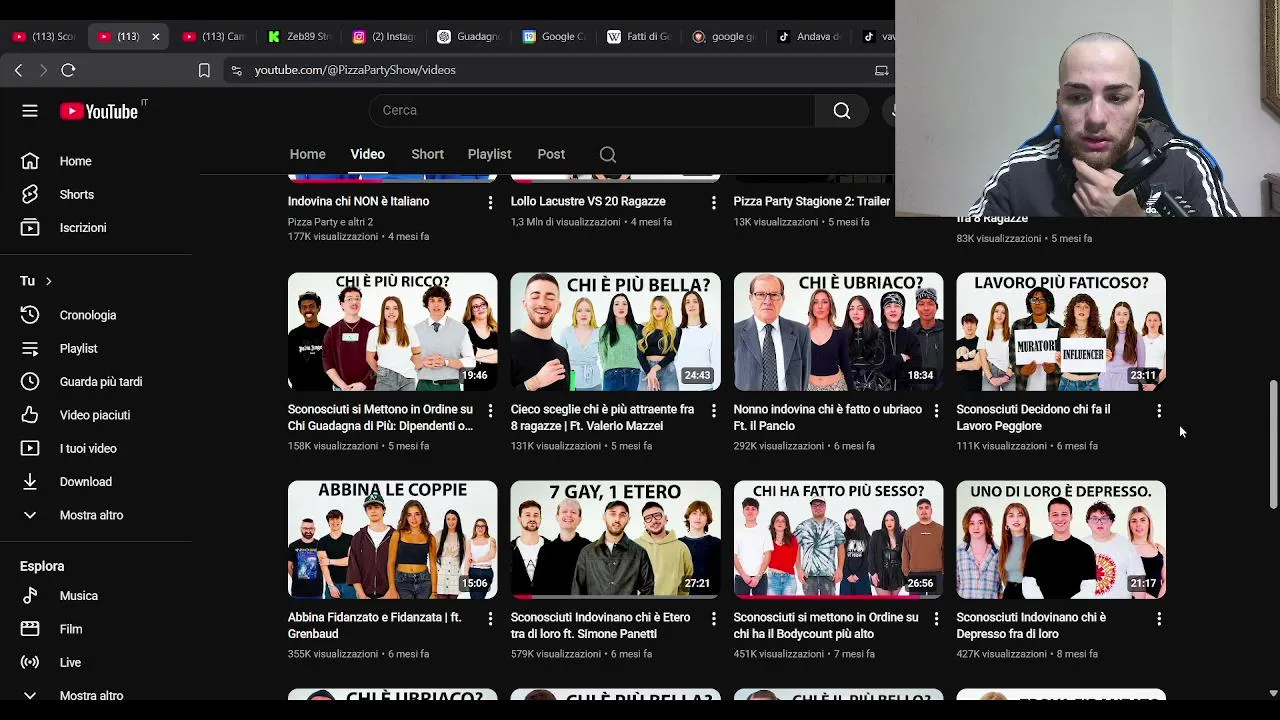Click the search magnifier button
This screenshot has height=720, width=1280.
pos(842,111)
